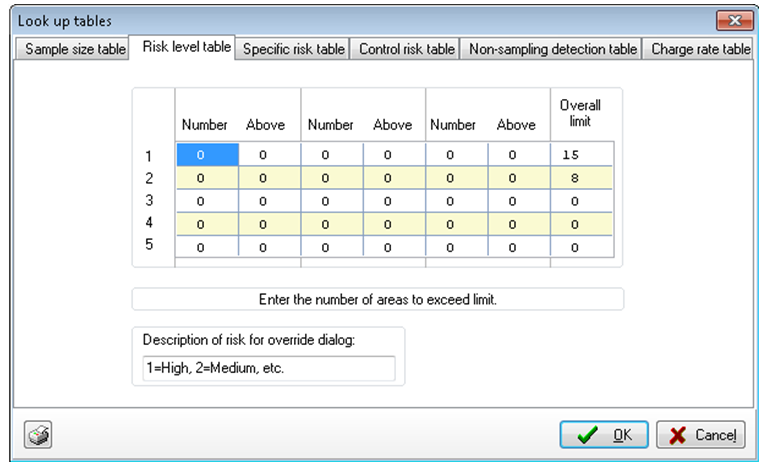
Task: Click row 1 second Number cell
Action: (332, 155)
